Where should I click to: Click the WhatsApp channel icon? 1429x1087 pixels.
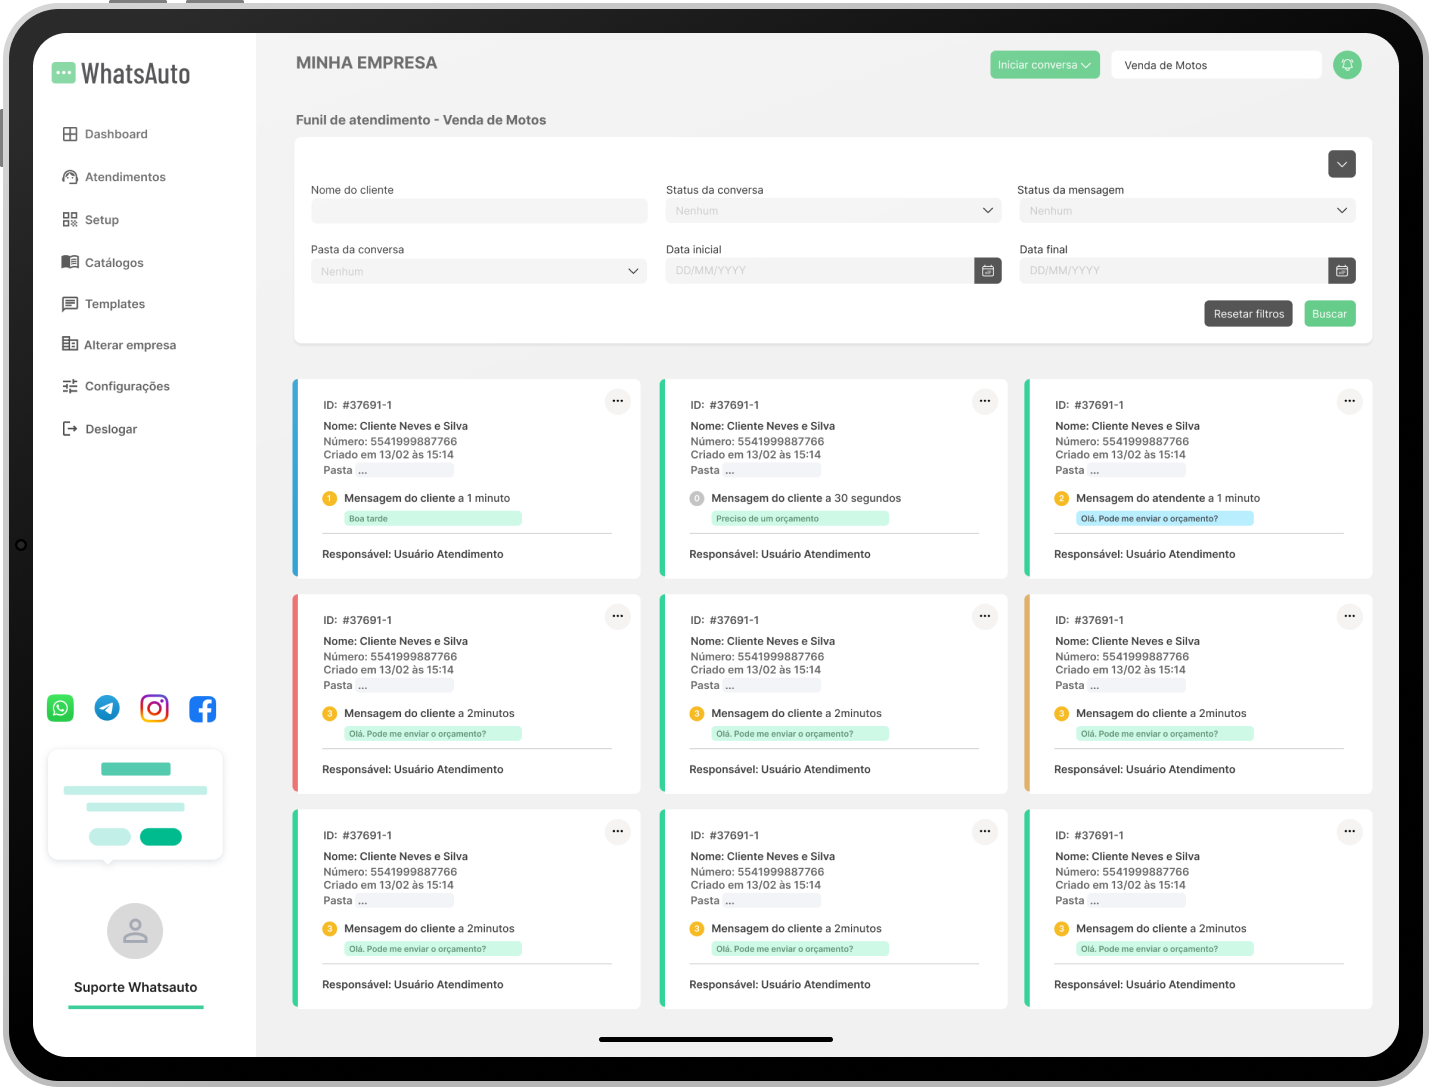tap(61, 708)
